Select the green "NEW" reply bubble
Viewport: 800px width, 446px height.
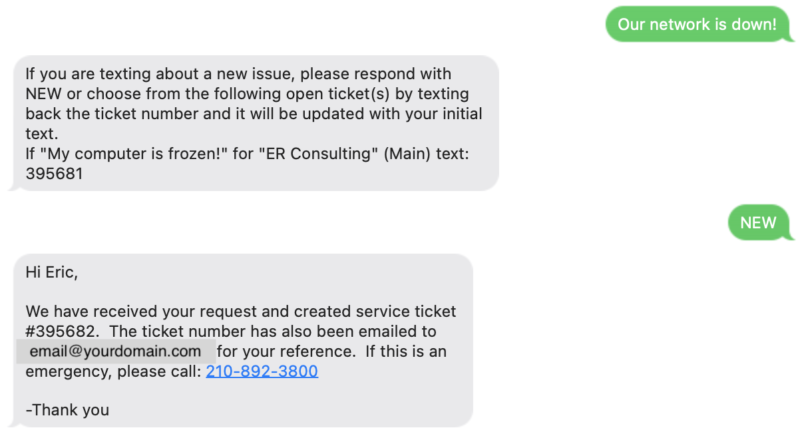758,222
